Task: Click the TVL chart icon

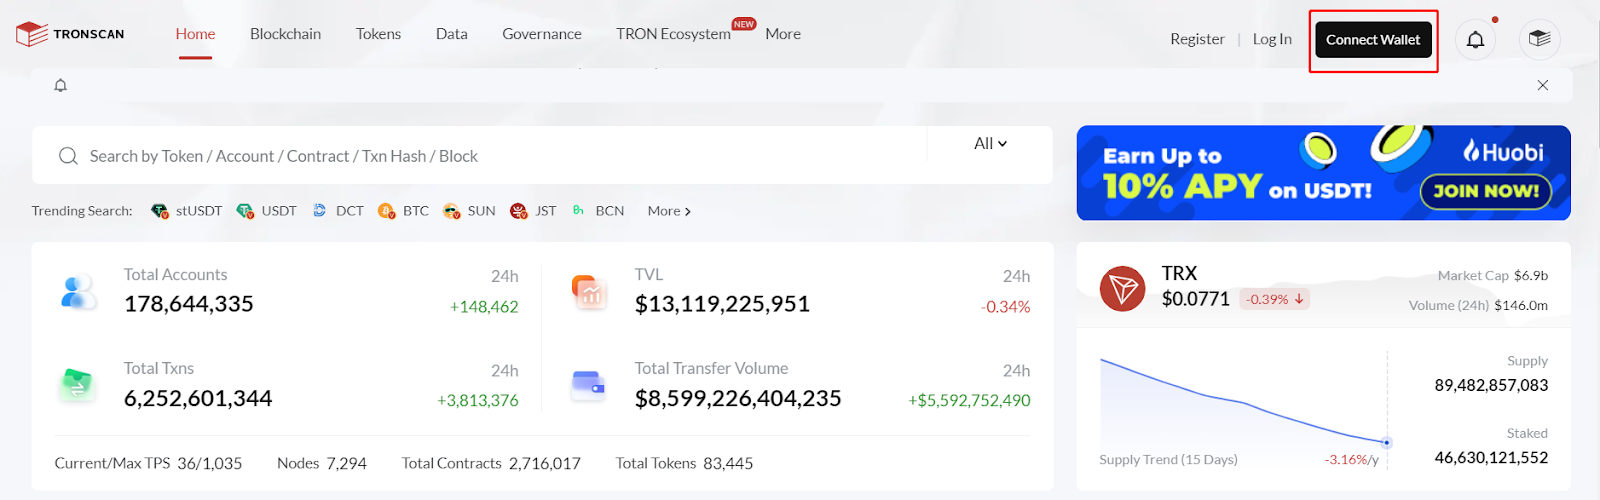Action: click(589, 291)
